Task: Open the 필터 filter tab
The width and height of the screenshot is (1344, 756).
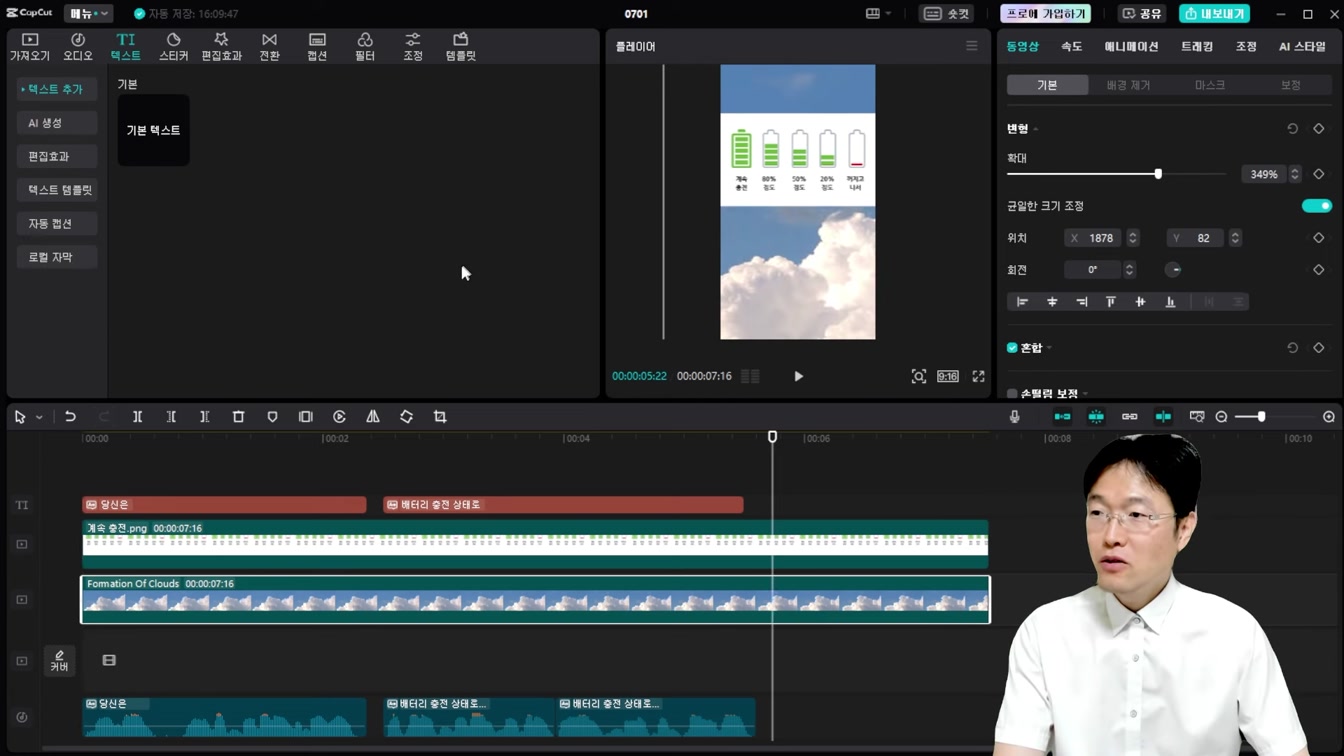Action: pos(365,46)
